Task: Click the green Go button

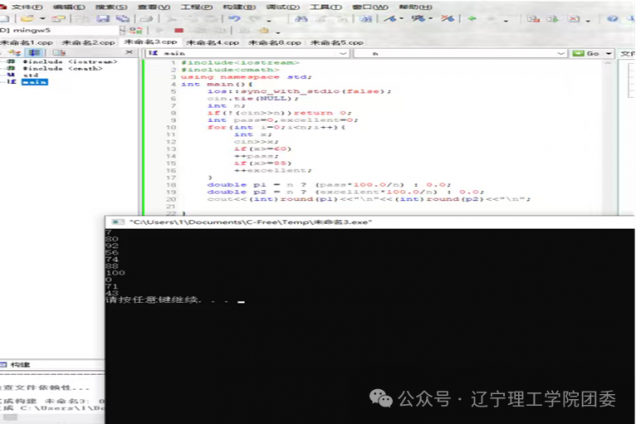Action: click(587, 53)
